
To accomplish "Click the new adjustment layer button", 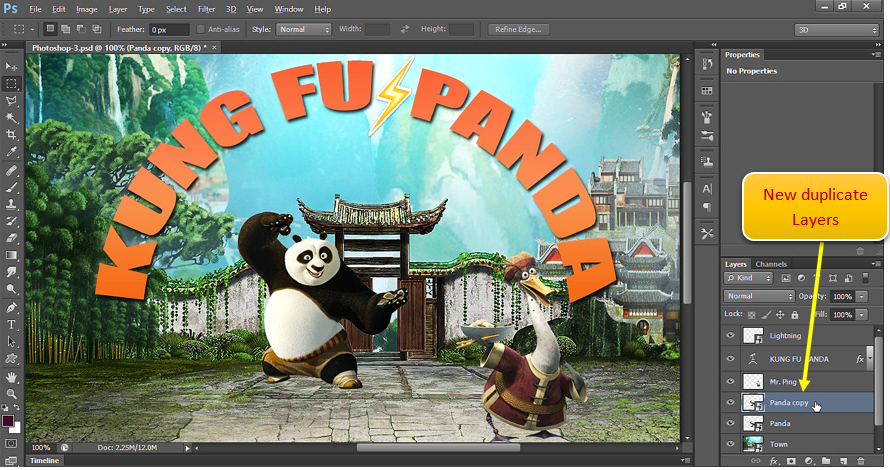I will 808,461.
